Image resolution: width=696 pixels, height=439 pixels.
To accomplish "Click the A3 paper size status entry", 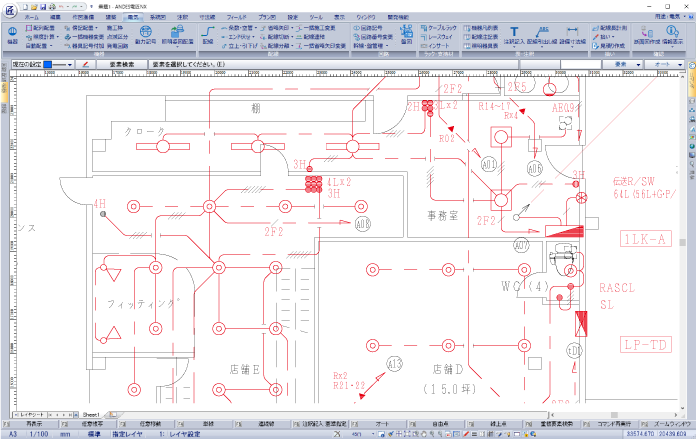I will point(13,434).
